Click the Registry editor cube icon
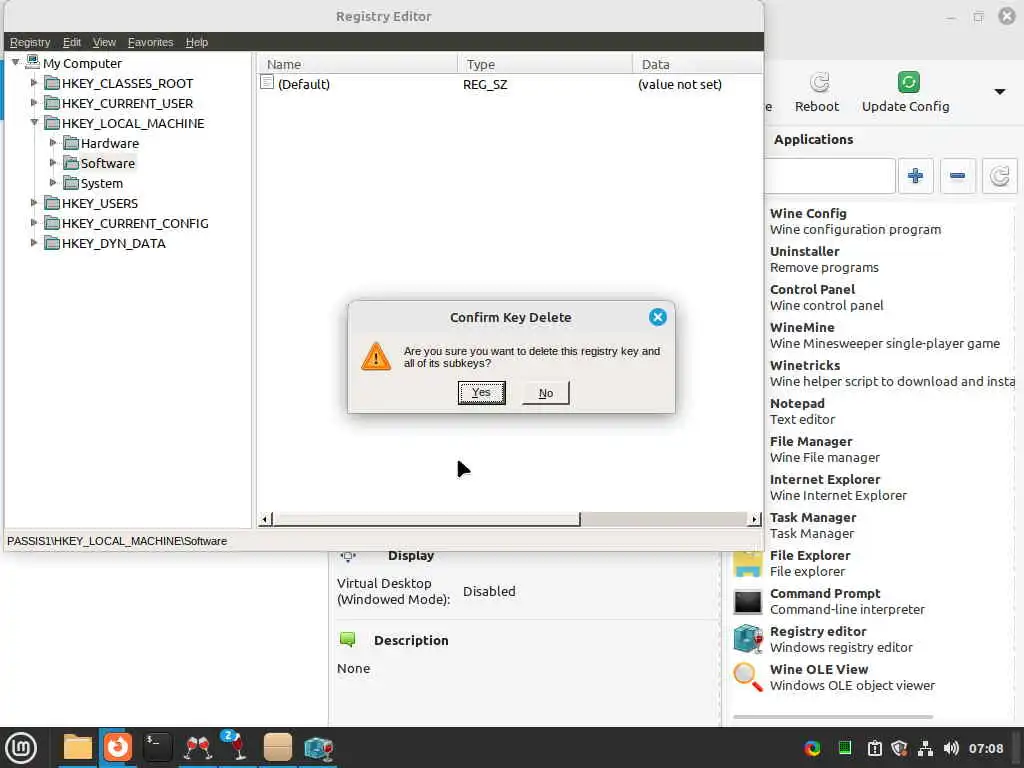This screenshot has height=768, width=1024. tap(748, 639)
